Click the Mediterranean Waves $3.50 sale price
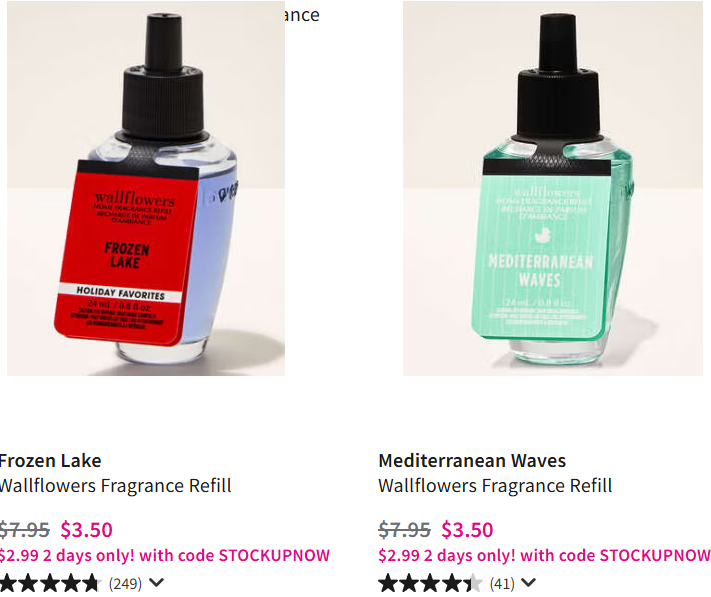The height and width of the screenshot is (597, 711). (467, 529)
